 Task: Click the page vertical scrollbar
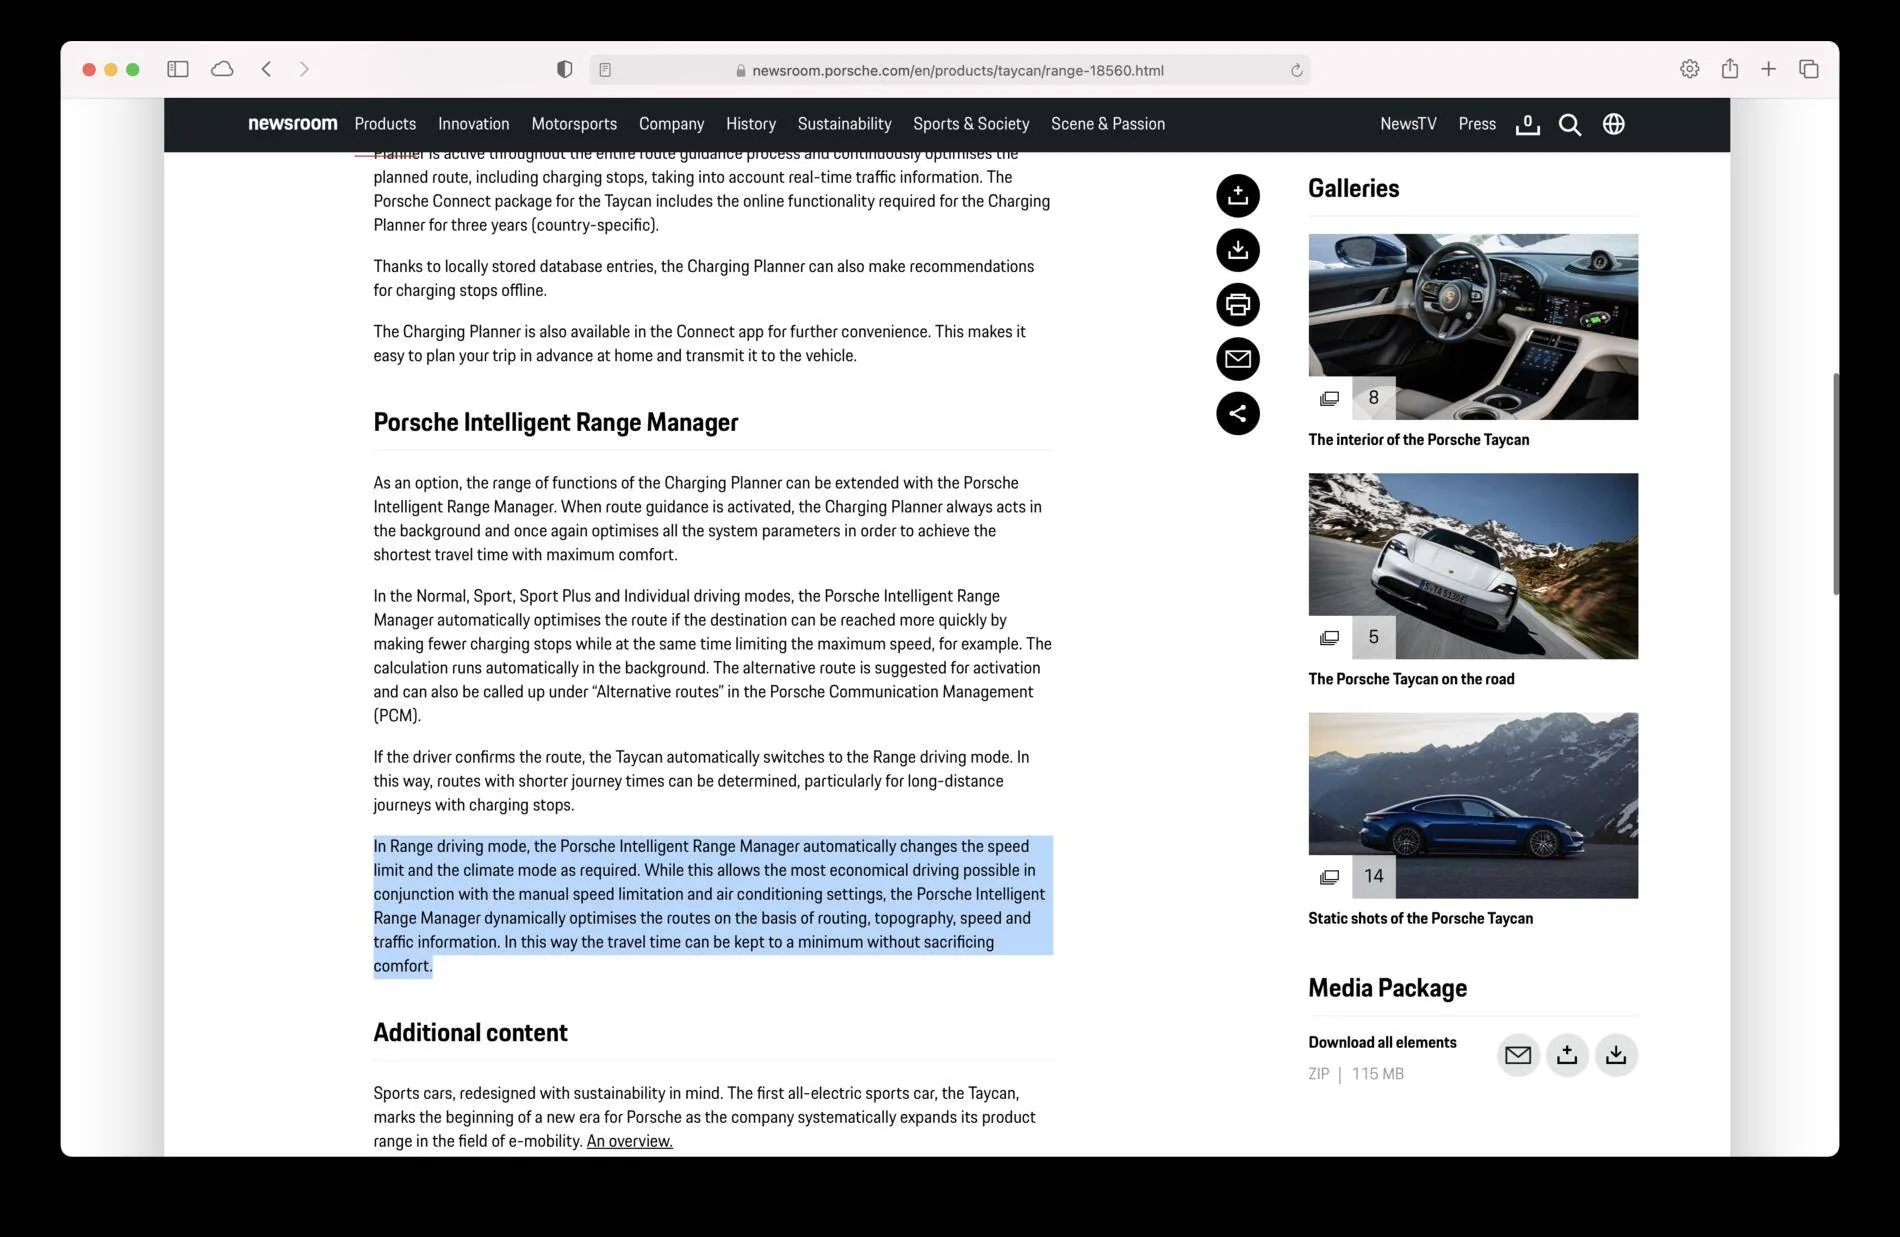(x=1835, y=484)
